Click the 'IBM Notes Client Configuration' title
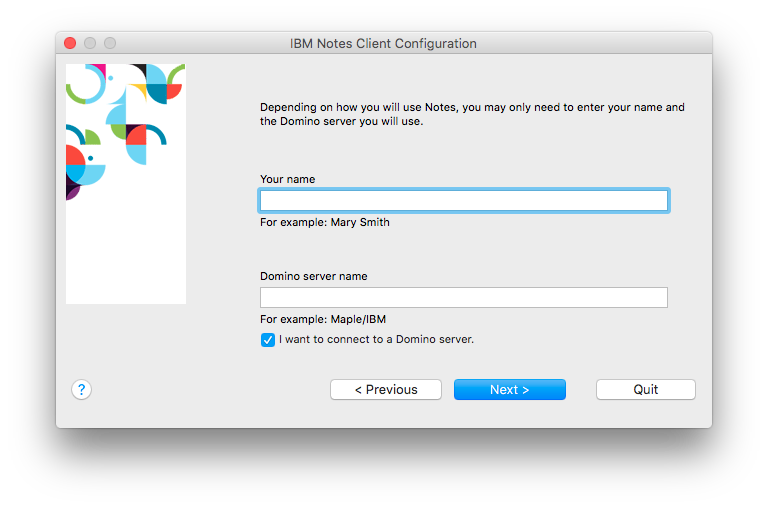 coord(383,44)
